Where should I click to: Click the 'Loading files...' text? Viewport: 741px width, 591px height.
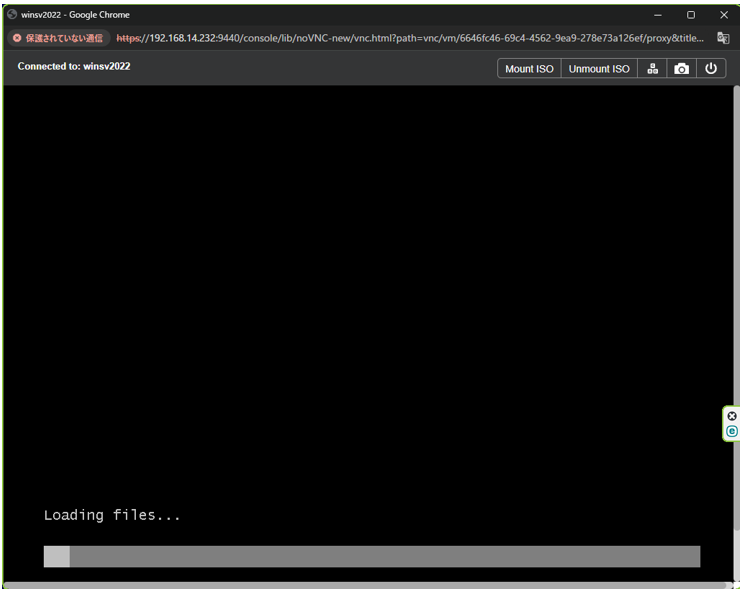(112, 514)
